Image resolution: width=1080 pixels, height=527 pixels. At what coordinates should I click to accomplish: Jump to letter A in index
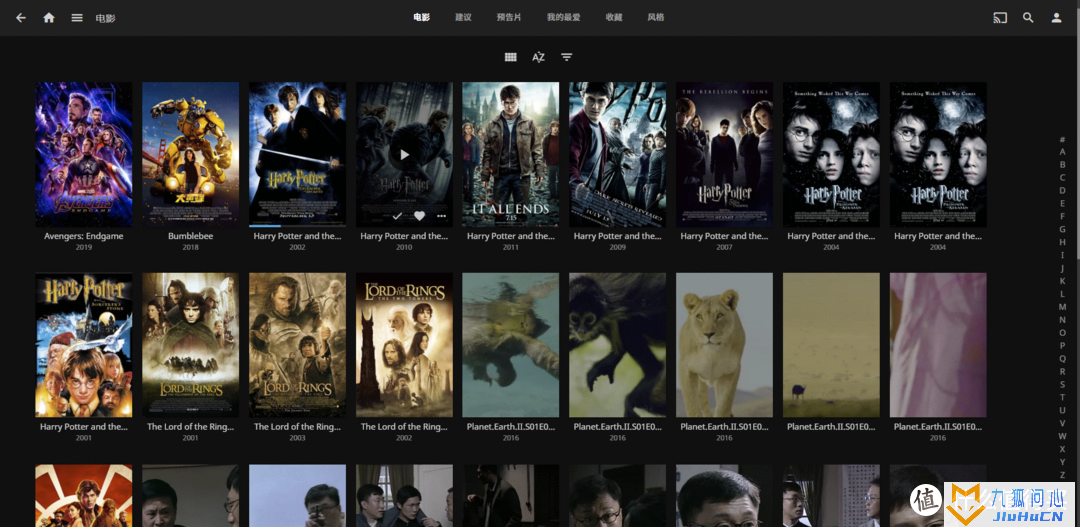[1063, 152]
